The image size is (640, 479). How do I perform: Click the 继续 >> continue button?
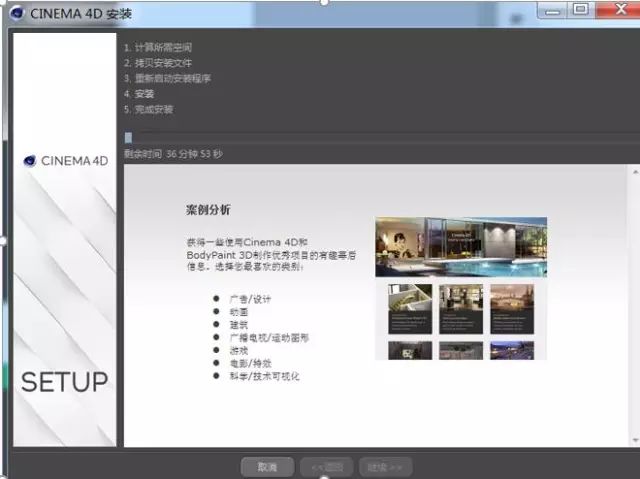385,466
